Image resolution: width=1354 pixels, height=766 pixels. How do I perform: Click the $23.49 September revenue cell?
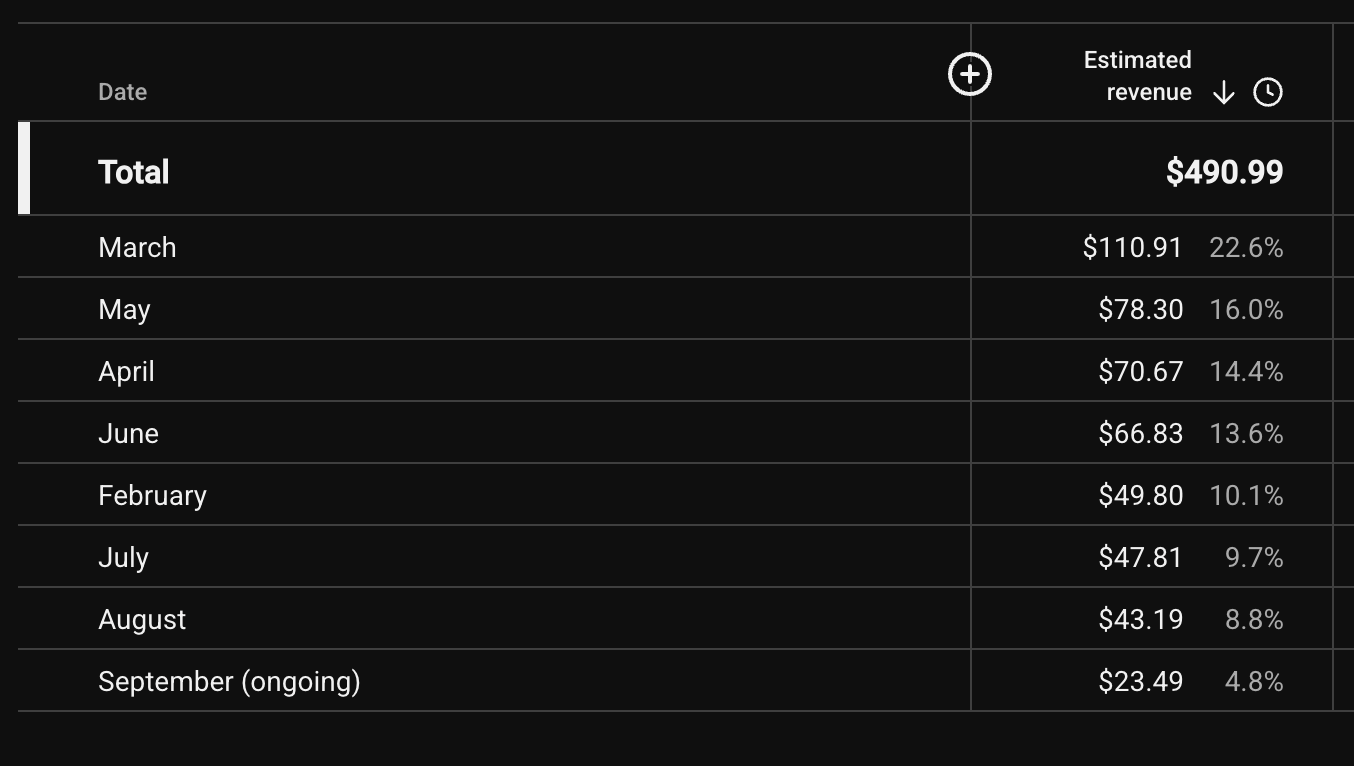pyautogui.click(x=1140, y=681)
